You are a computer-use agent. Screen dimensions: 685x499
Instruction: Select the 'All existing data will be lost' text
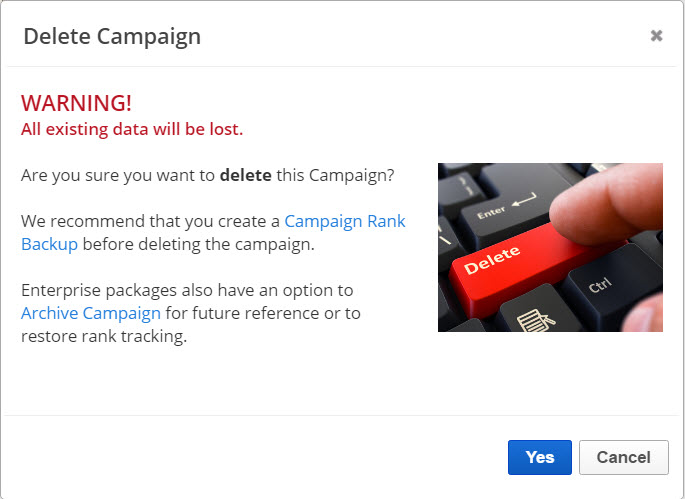coord(132,129)
